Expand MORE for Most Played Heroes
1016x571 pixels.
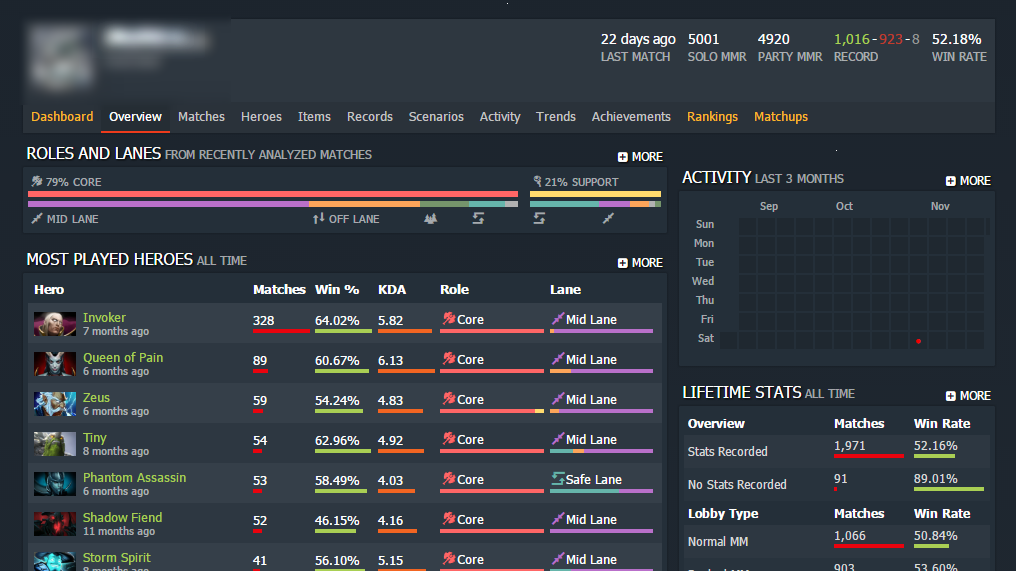pyautogui.click(x=640, y=262)
